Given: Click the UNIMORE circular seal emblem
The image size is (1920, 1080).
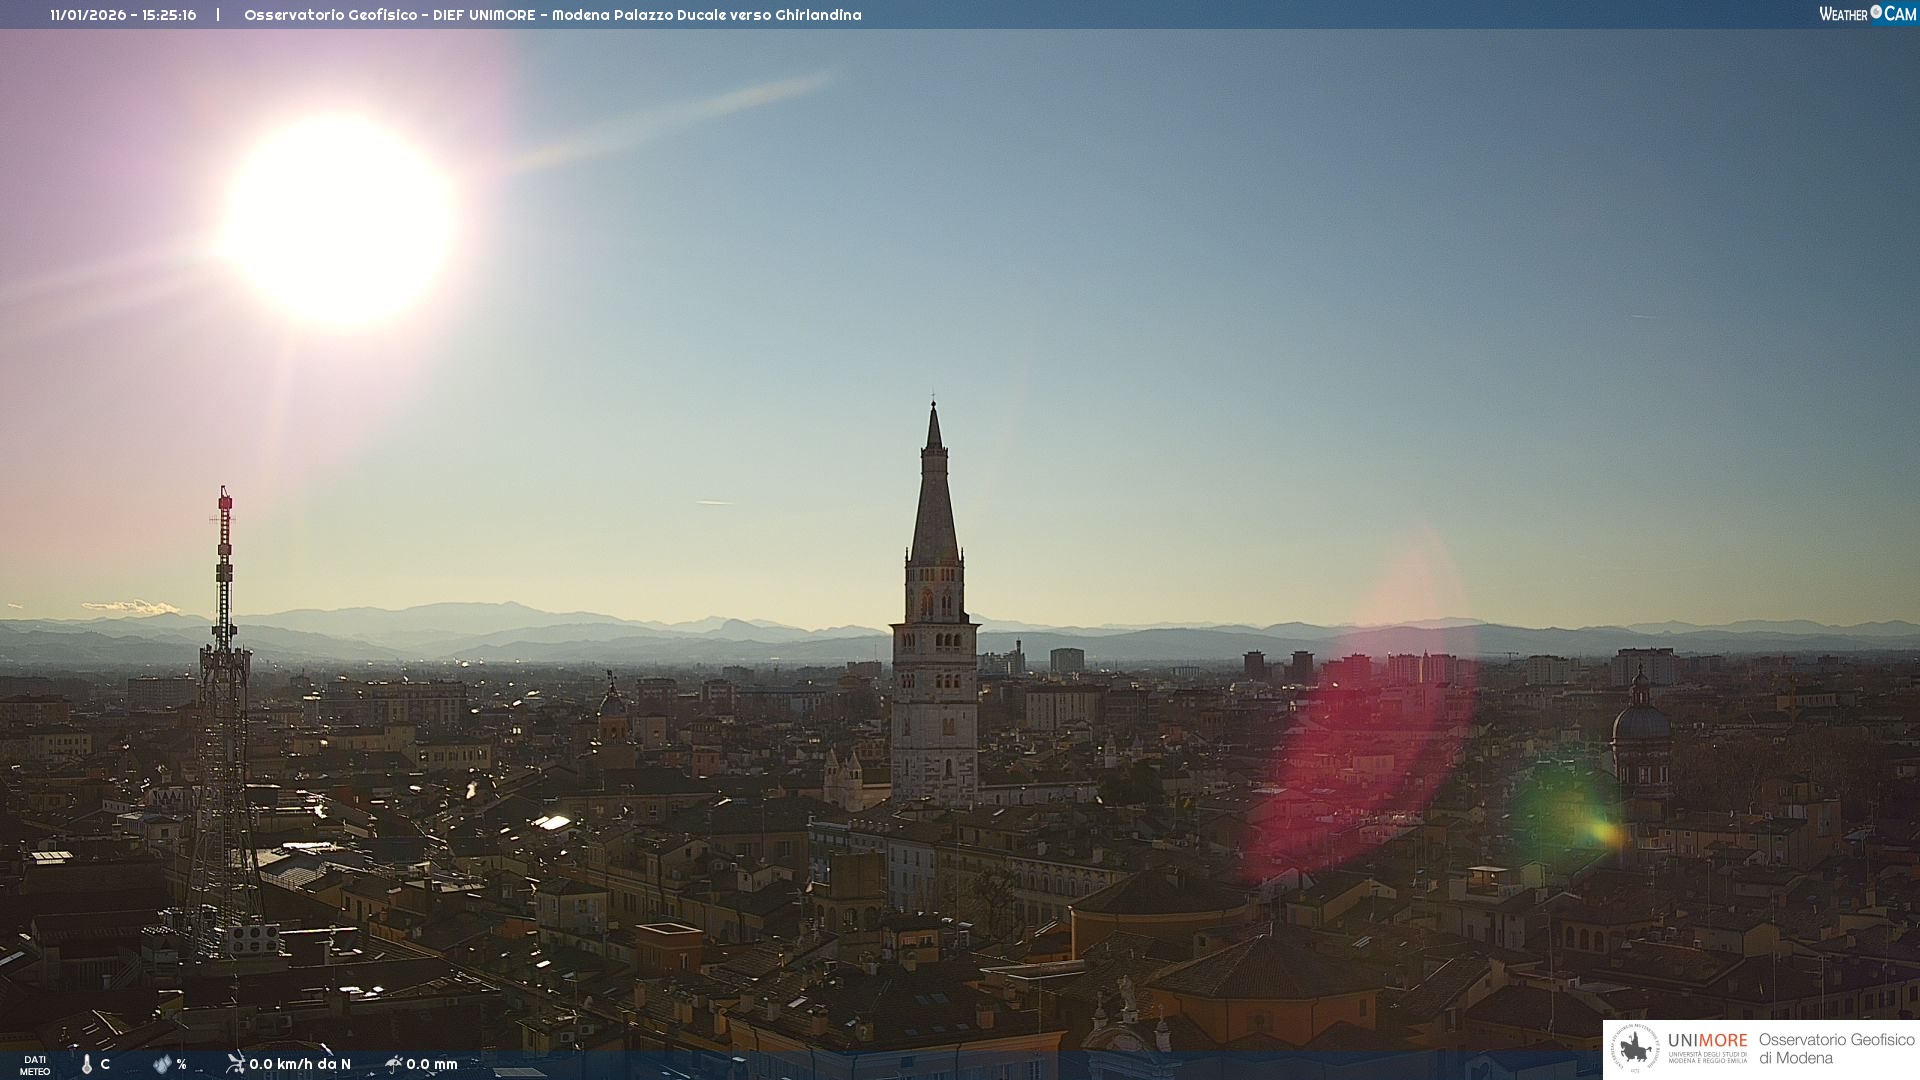Looking at the screenshot, I should point(1636,1049).
